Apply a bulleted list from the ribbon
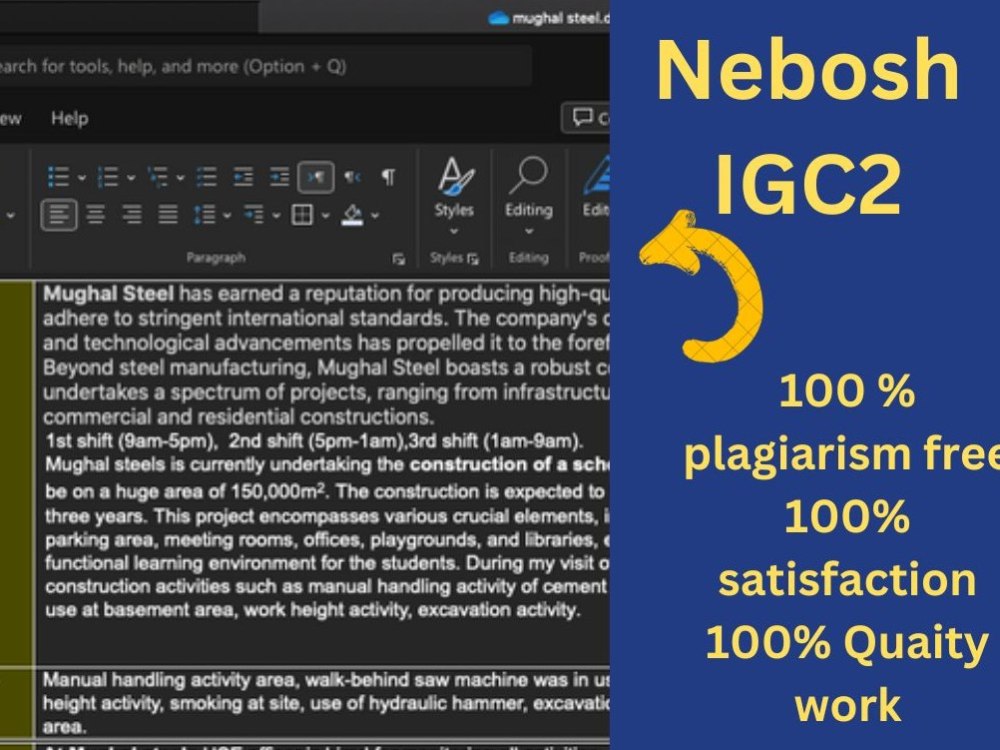This screenshot has width=1000, height=750. pyautogui.click(x=59, y=177)
